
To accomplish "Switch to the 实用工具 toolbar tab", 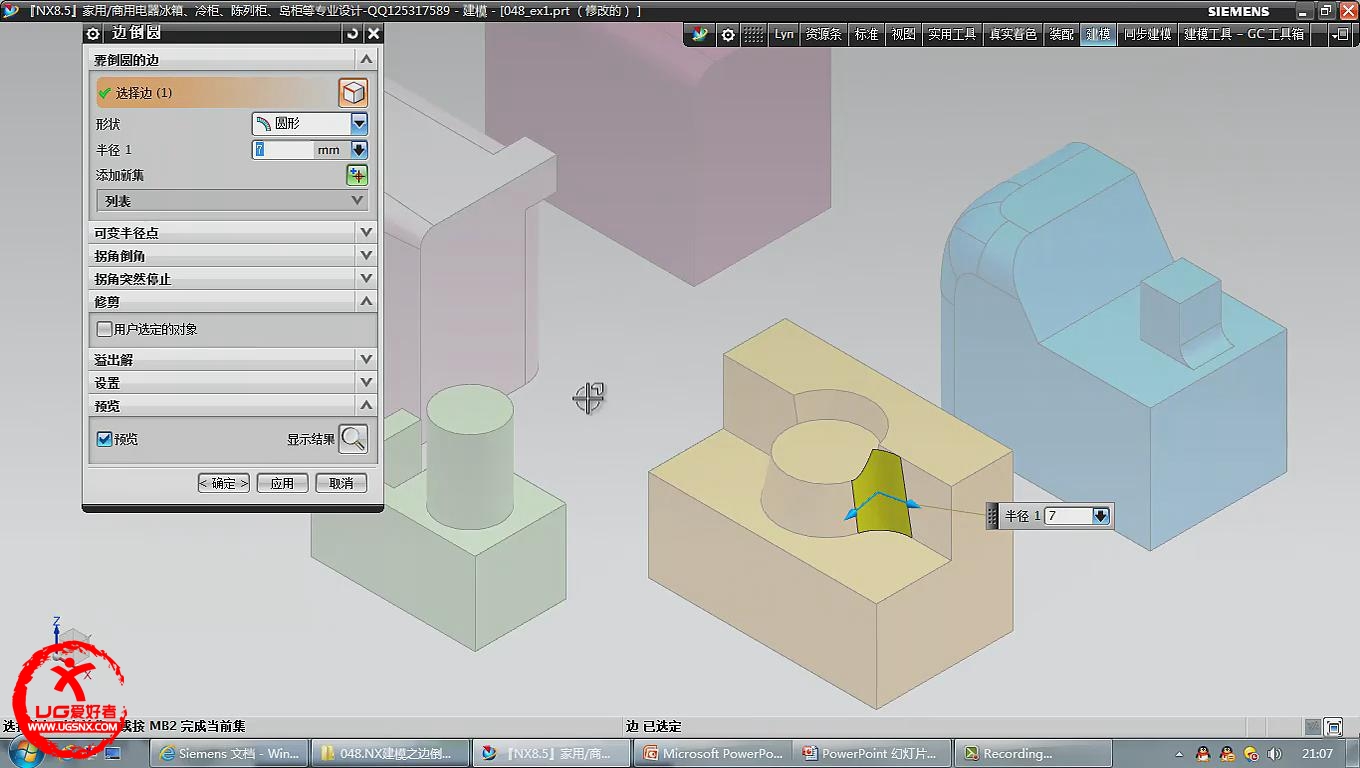I will click(x=952, y=34).
